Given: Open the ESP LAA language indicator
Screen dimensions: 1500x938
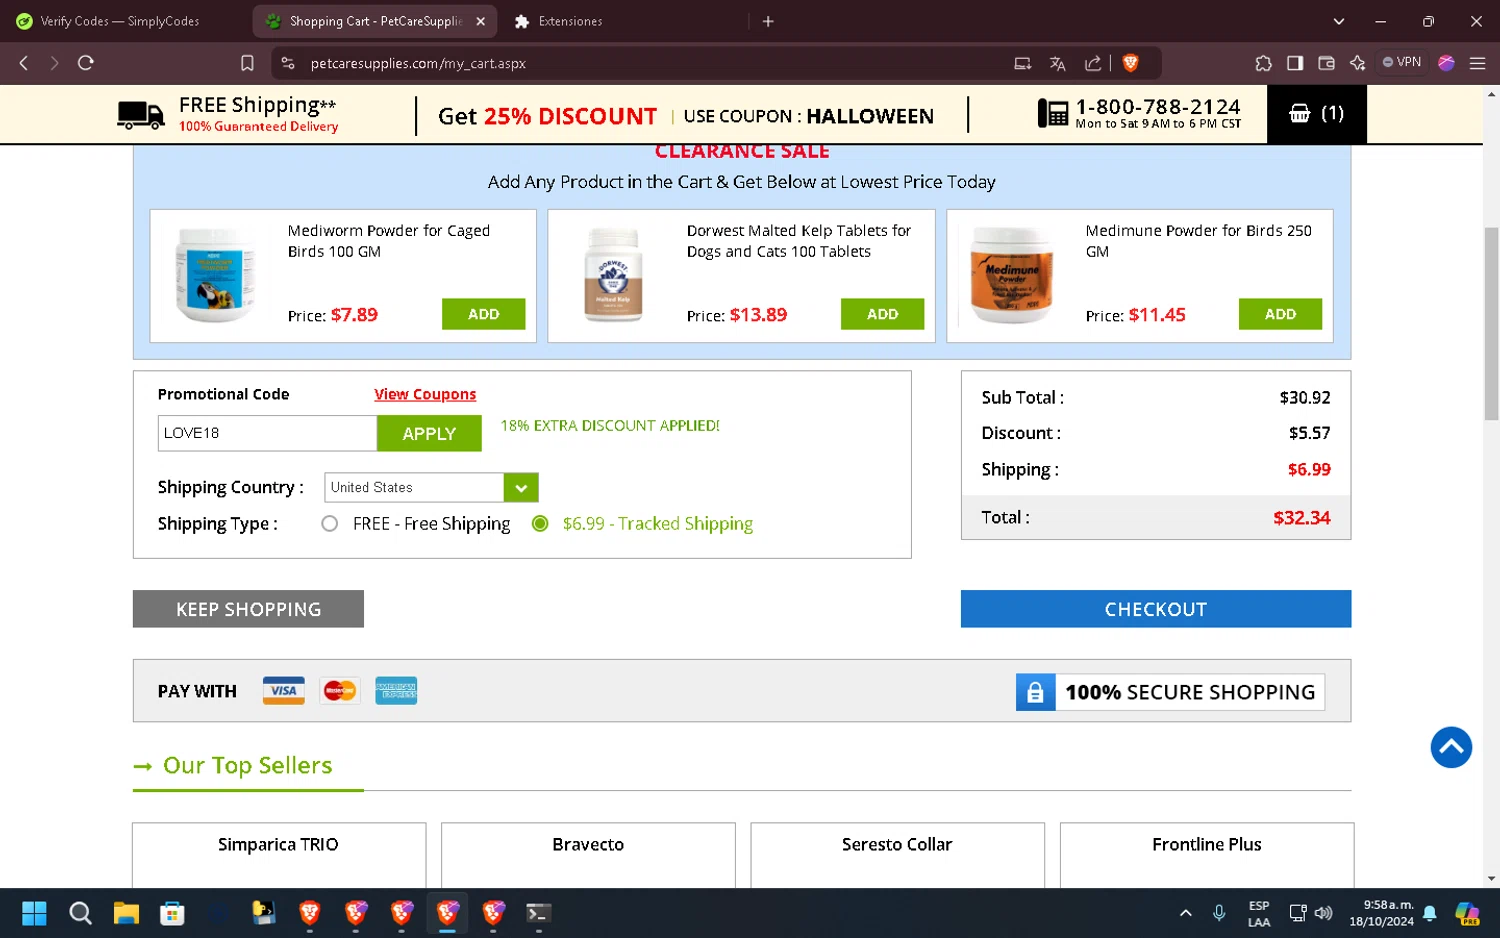Looking at the screenshot, I should coord(1259,913).
